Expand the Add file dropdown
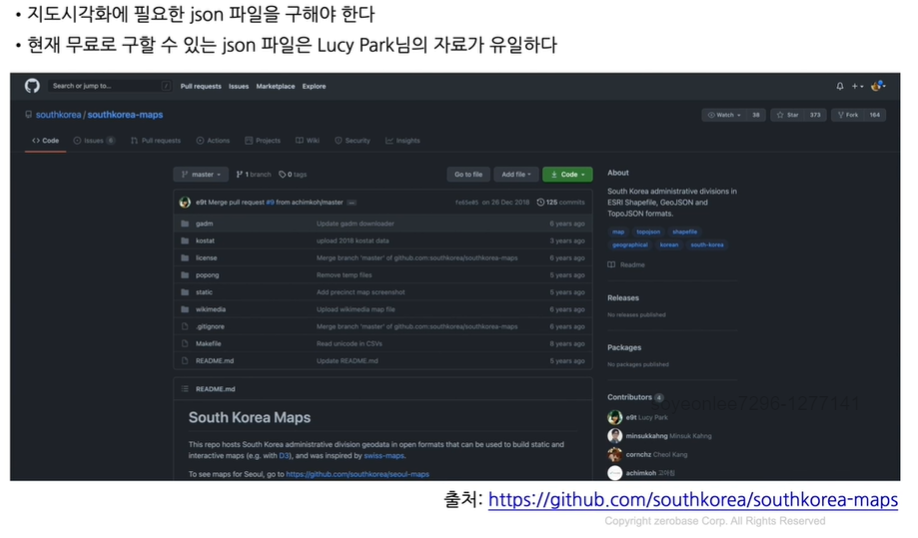918x538 pixels. tap(516, 174)
